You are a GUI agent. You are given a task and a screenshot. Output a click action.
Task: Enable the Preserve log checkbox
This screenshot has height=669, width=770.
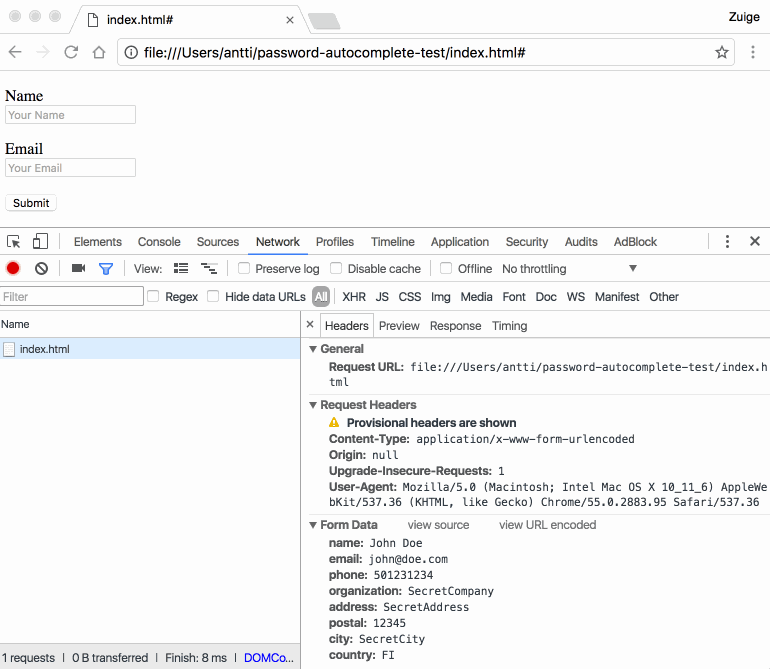[x=244, y=268]
